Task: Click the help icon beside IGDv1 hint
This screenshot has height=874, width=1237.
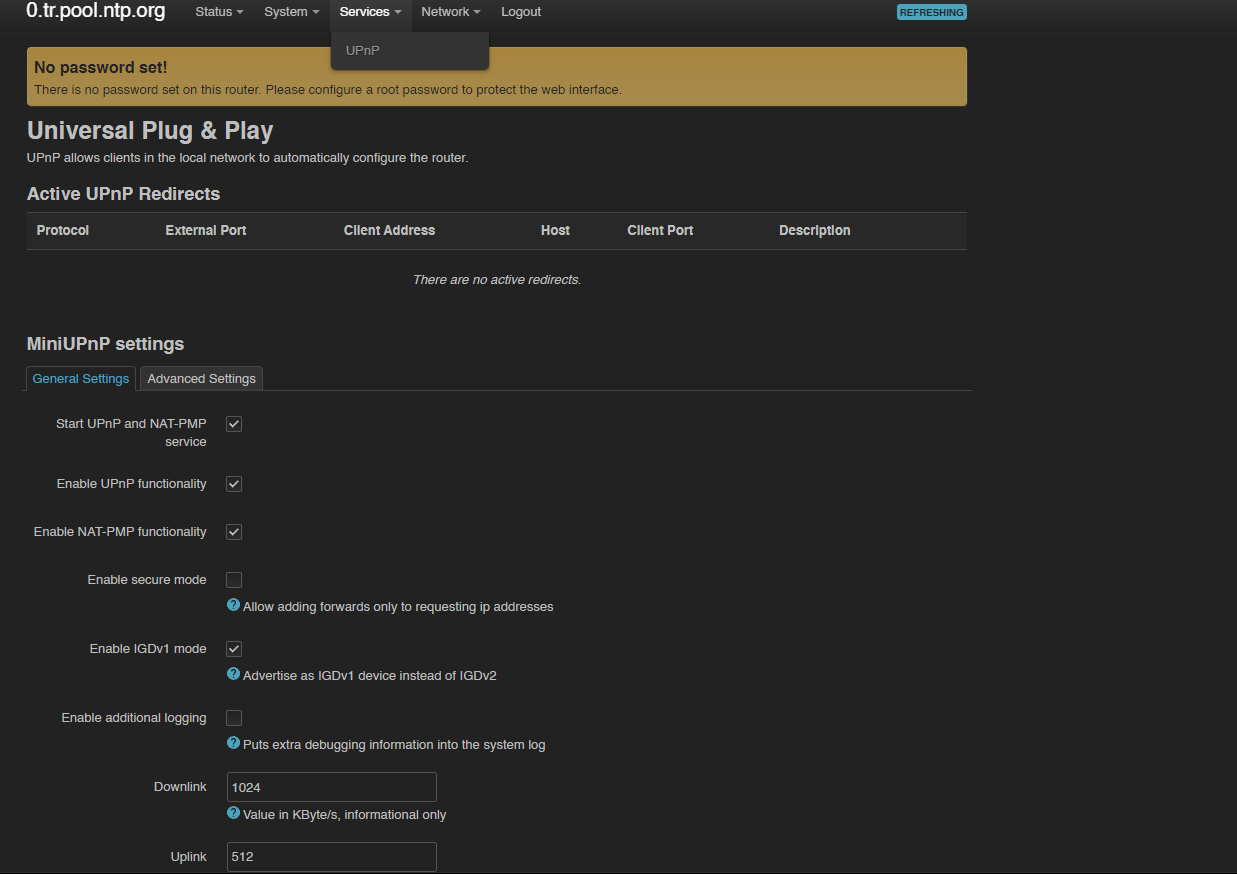Action: click(x=233, y=674)
